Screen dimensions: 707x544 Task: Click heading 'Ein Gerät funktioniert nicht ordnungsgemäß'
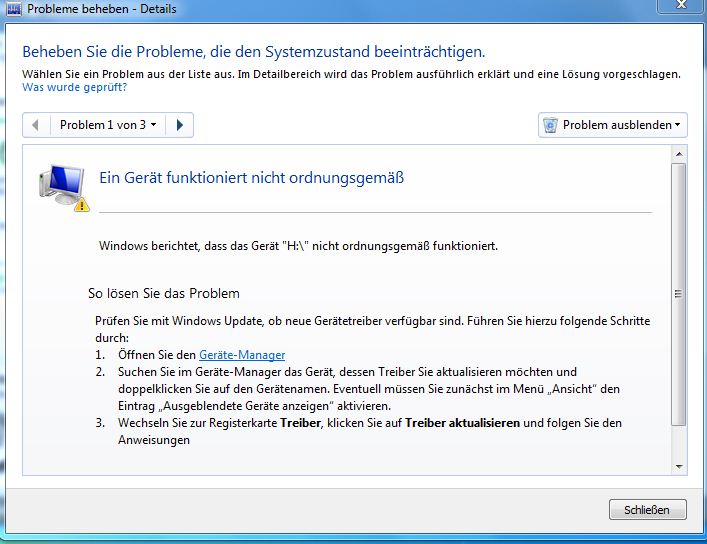pyautogui.click(x=252, y=178)
